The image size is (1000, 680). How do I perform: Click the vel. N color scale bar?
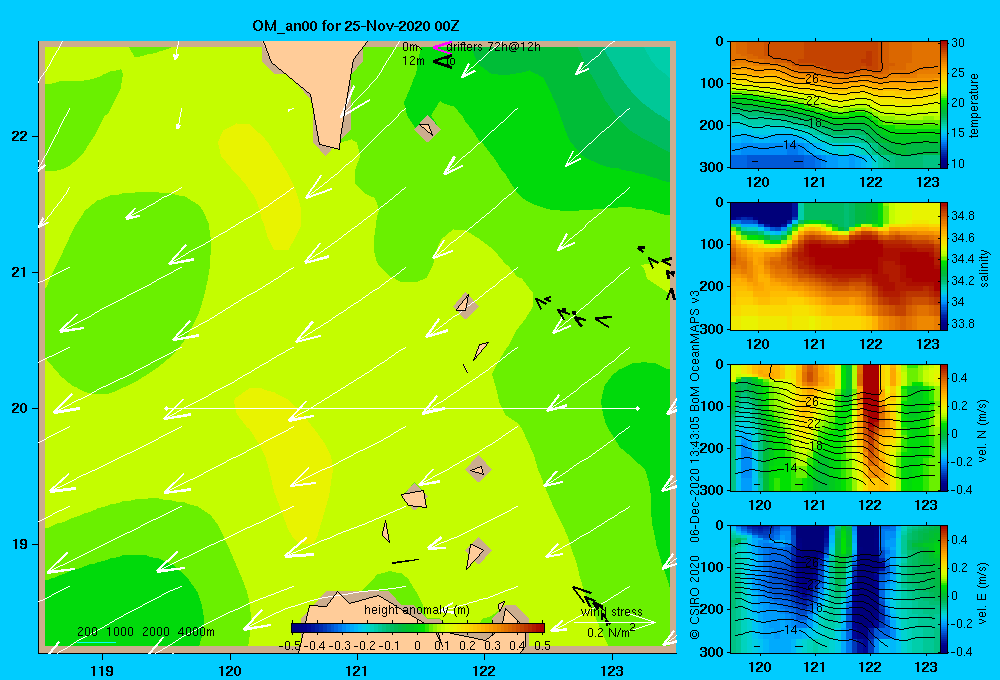pos(944,427)
